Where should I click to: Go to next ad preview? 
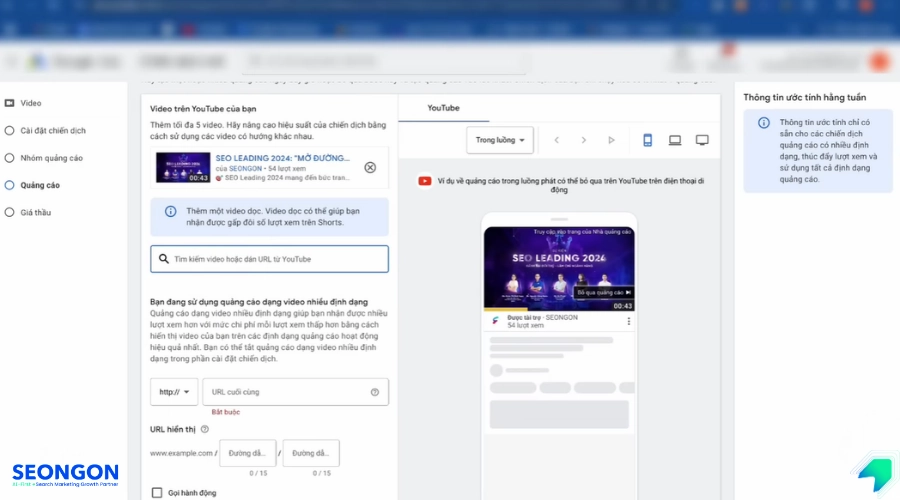tap(584, 140)
